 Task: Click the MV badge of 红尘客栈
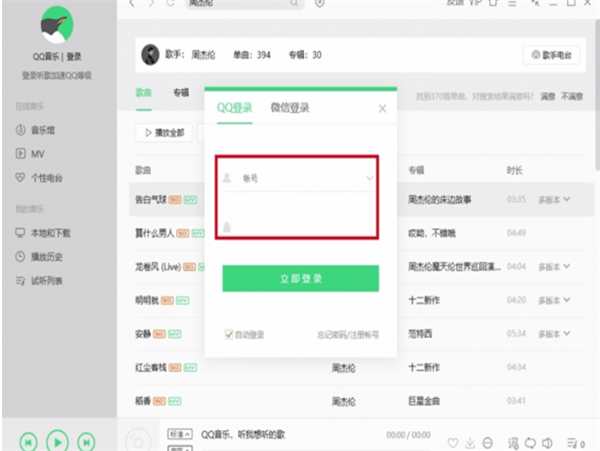190,368
